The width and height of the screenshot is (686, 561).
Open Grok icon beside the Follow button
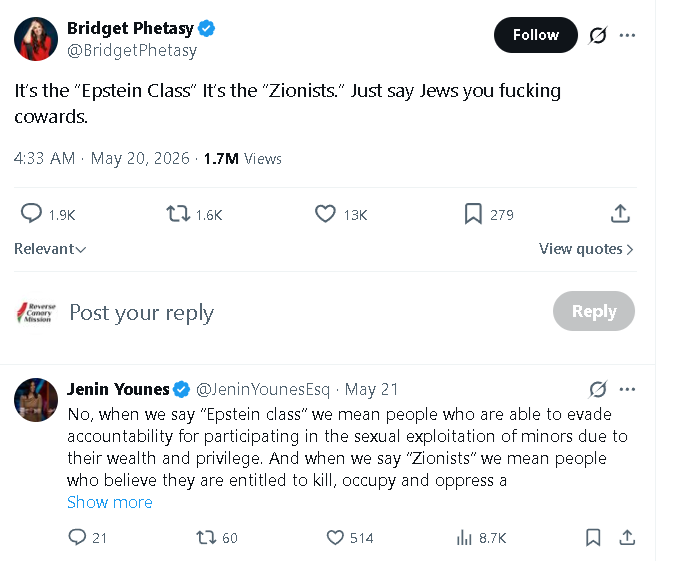tap(597, 35)
